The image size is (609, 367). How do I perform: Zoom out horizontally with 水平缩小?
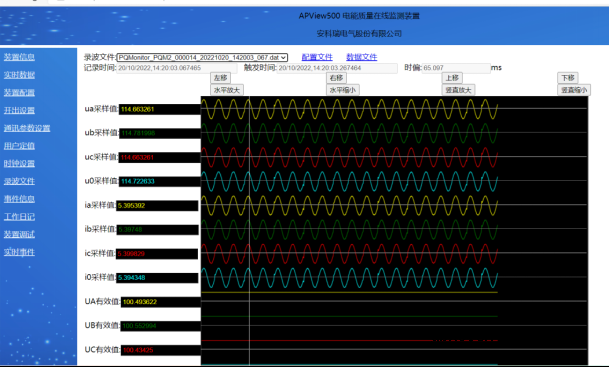(x=343, y=90)
